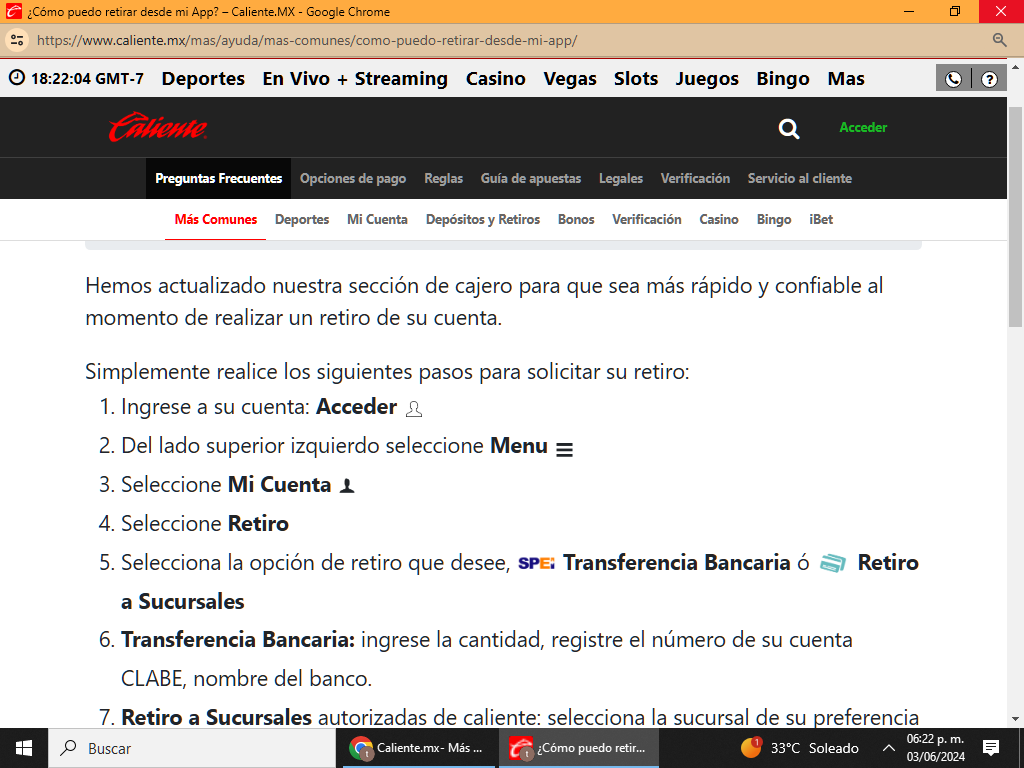
Task: Click the hamburger Menu icon in step 2
Action: point(565,449)
